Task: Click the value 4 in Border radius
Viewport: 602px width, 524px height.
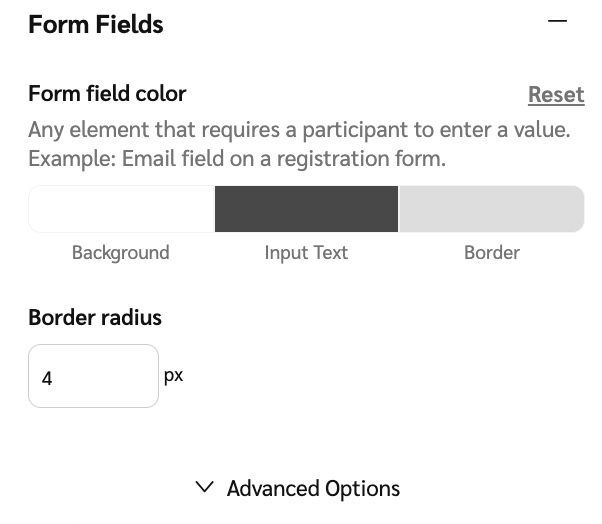Action: pyautogui.click(x=47, y=379)
